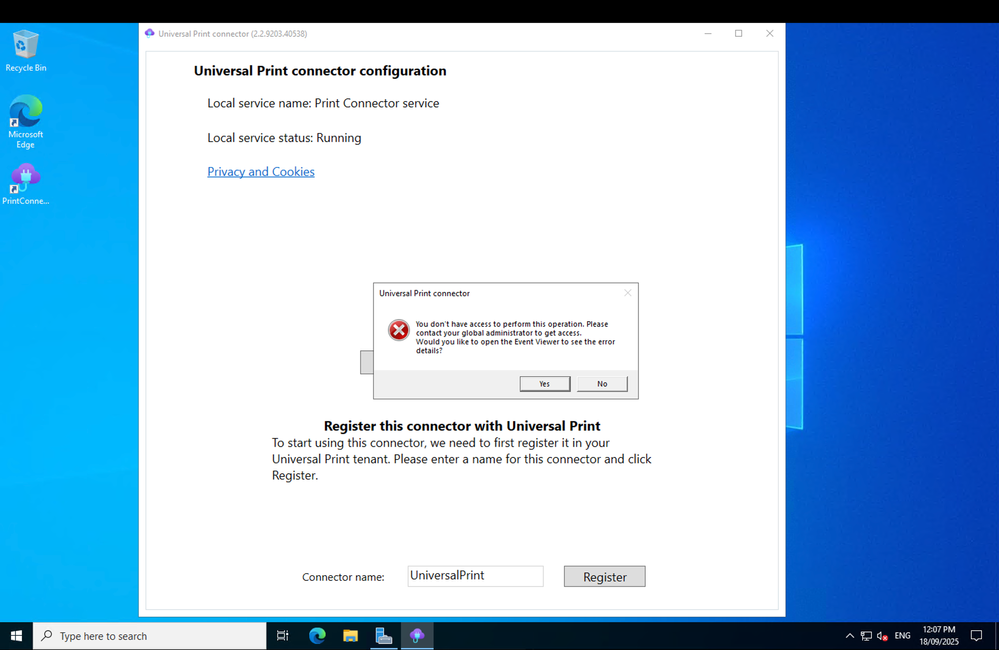
Task: Open network status tray icon
Action: click(x=866, y=636)
